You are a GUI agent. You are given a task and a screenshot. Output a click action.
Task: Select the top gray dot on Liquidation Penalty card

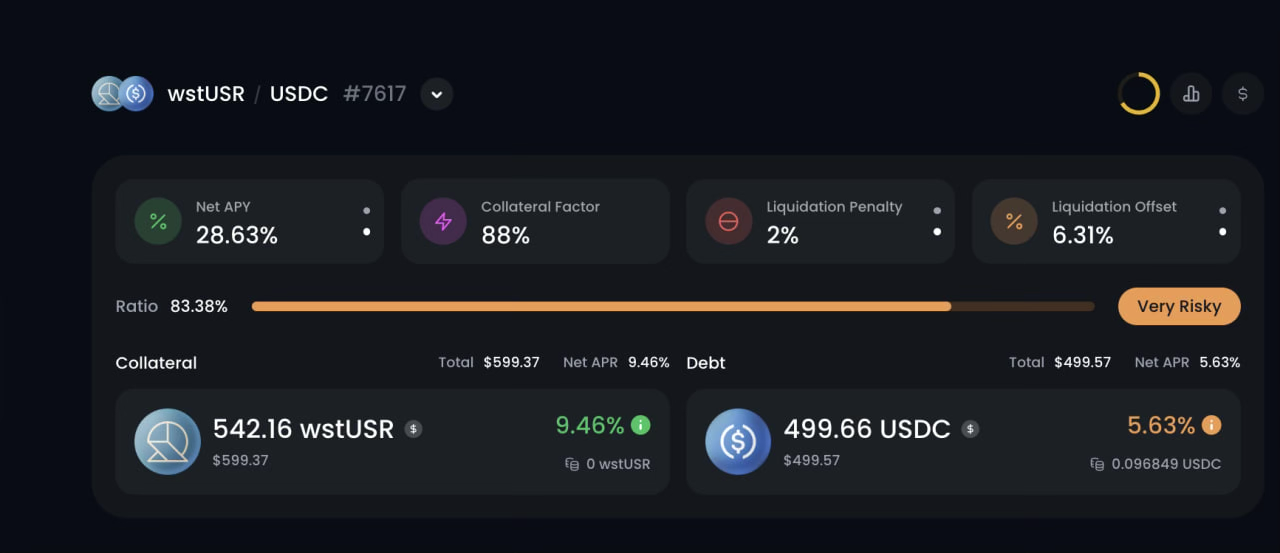(937, 211)
